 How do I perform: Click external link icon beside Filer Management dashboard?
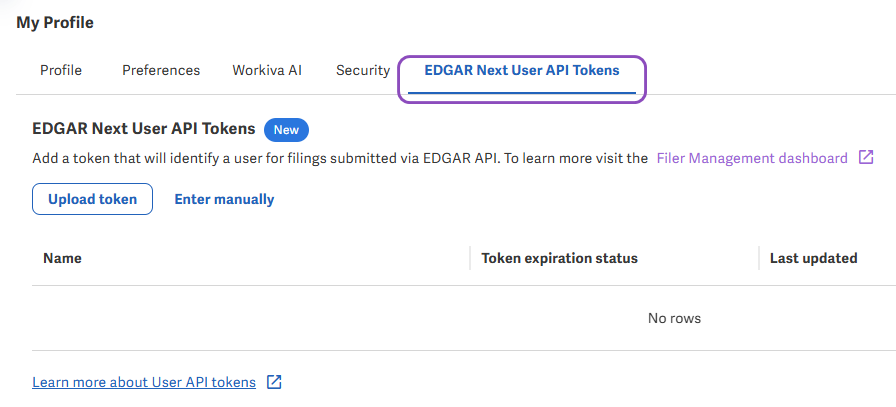(x=866, y=157)
